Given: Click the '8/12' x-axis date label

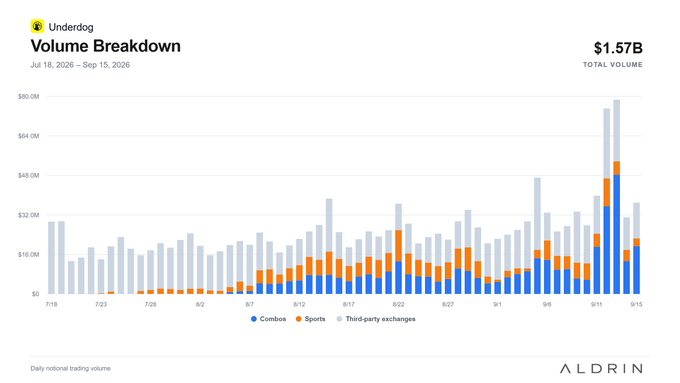Looking at the screenshot, I should (x=299, y=304).
